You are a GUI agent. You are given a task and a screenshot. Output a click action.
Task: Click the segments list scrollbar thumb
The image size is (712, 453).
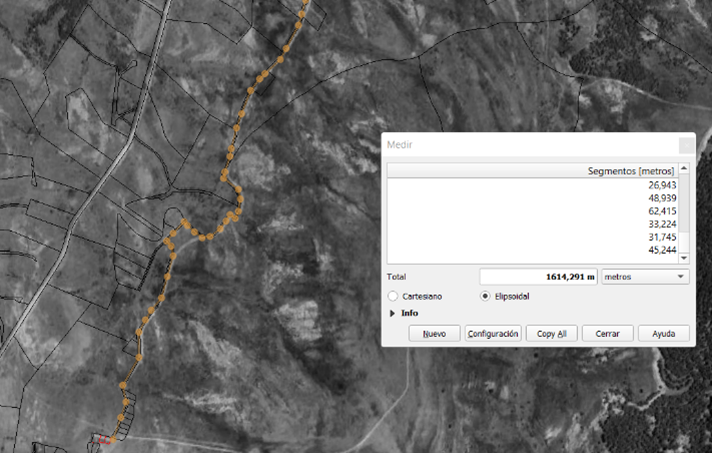click(x=684, y=205)
